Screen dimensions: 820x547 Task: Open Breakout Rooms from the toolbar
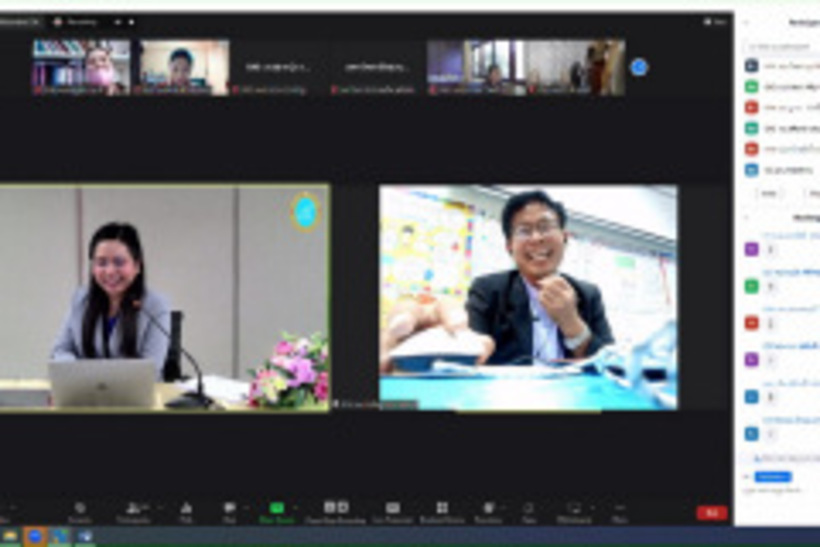[x=442, y=512]
